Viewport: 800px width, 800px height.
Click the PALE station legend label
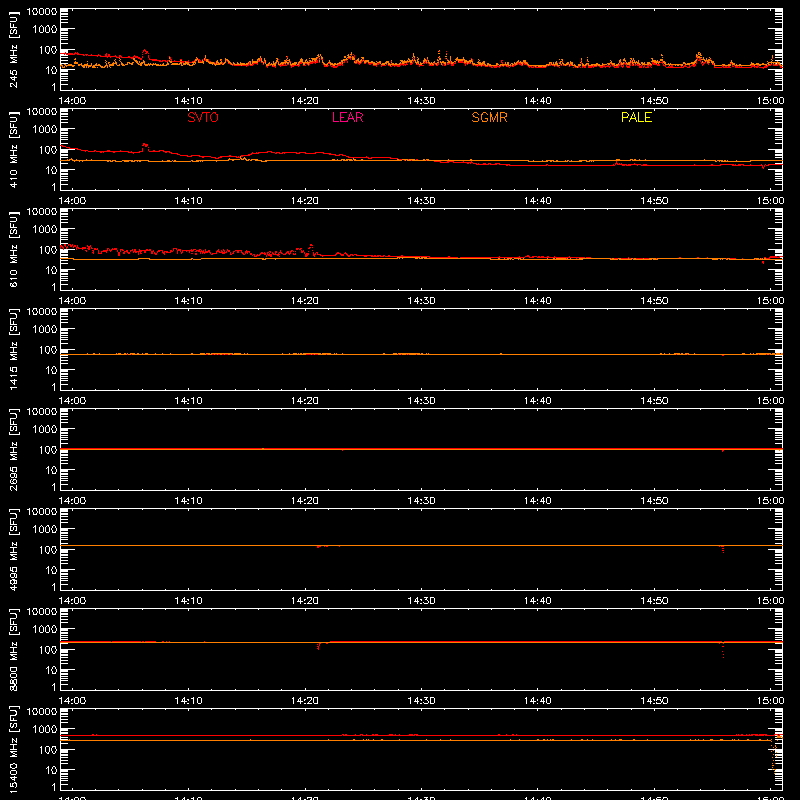pos(636,117)
